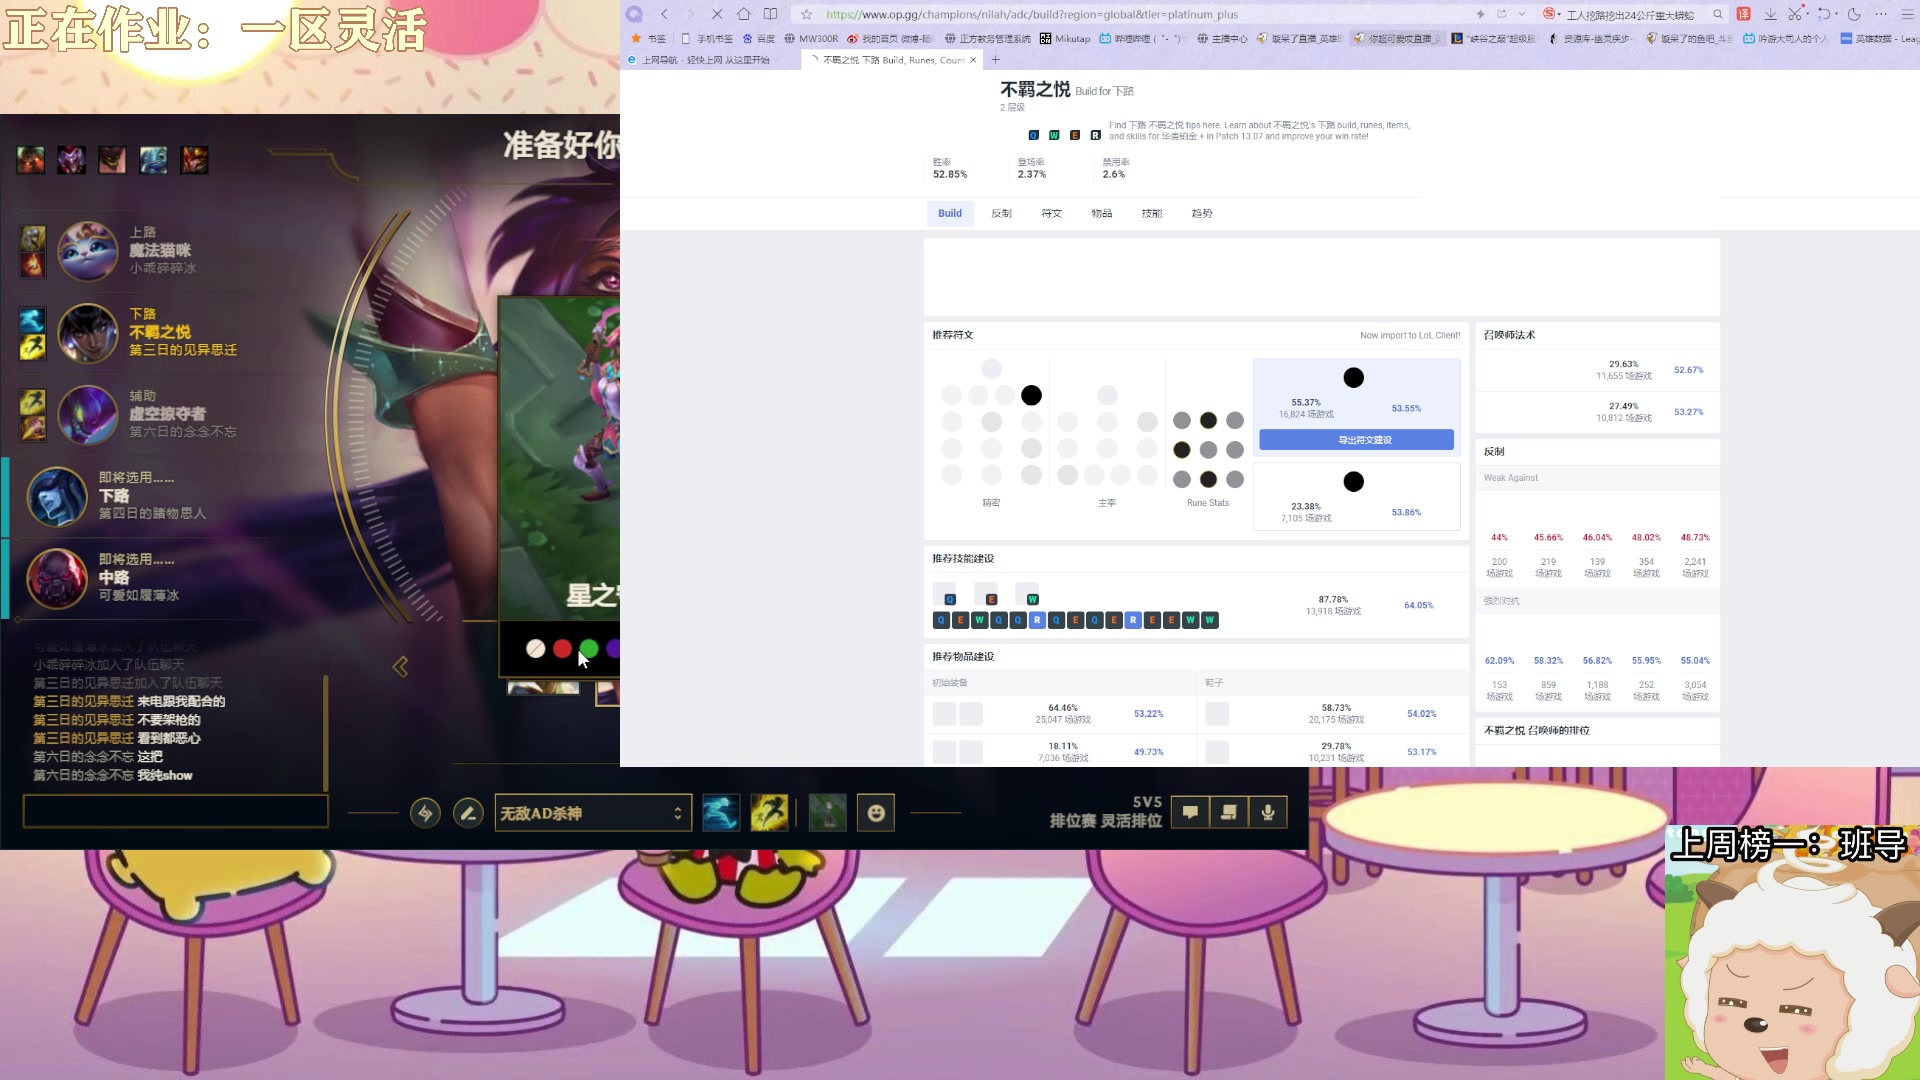This screenshot has height=1080, width=1920.
Task: Collapse the skin carousel left chevron
Action: click(401, 667)
